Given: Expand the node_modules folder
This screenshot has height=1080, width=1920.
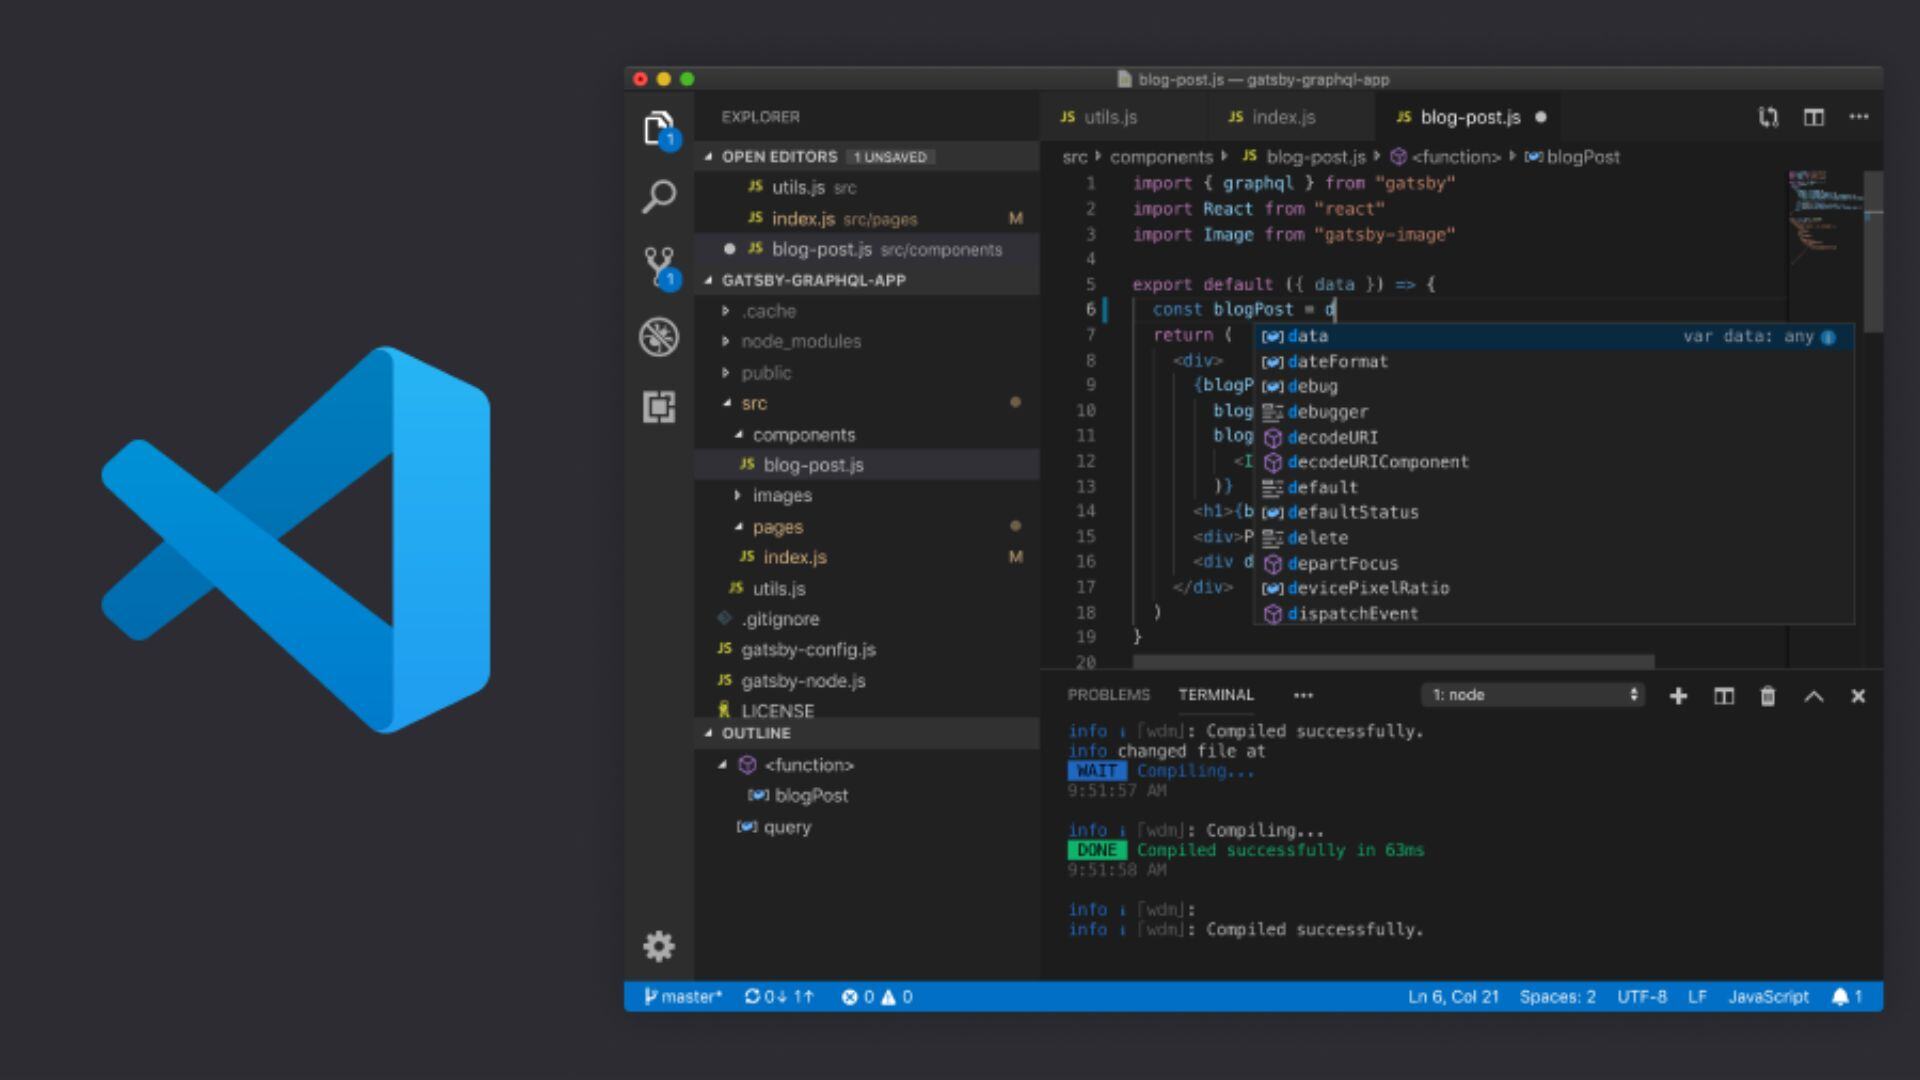Looking at the screenshot, I should [x=800, y=342].
